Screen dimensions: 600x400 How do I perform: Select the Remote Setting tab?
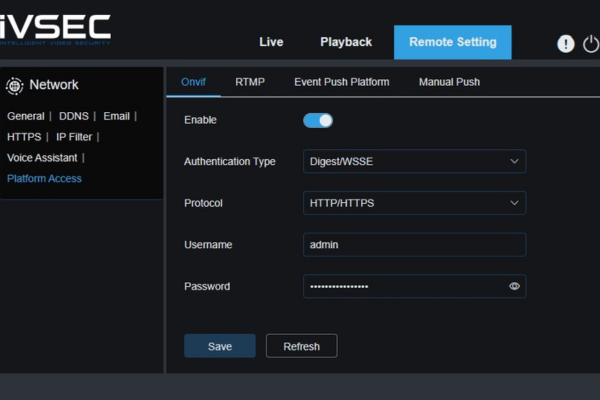[453, 42]
